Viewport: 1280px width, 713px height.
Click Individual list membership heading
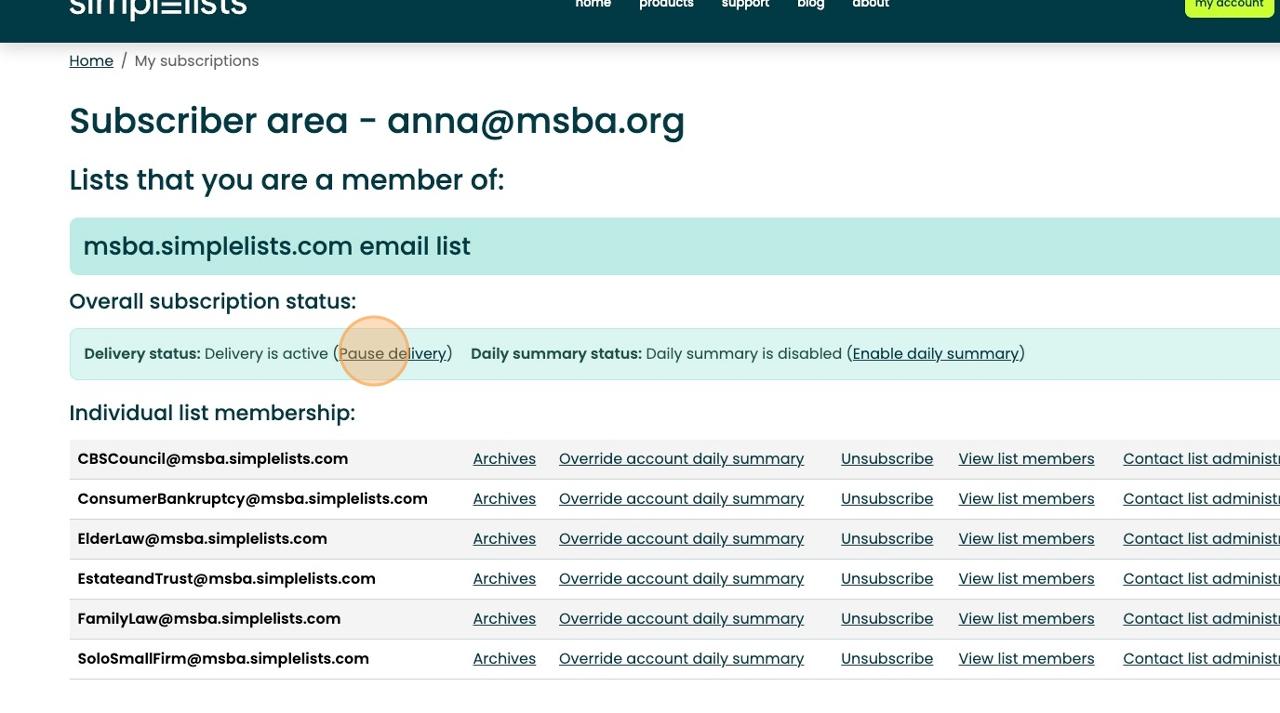pyautogui.click(x=212, y=413)
